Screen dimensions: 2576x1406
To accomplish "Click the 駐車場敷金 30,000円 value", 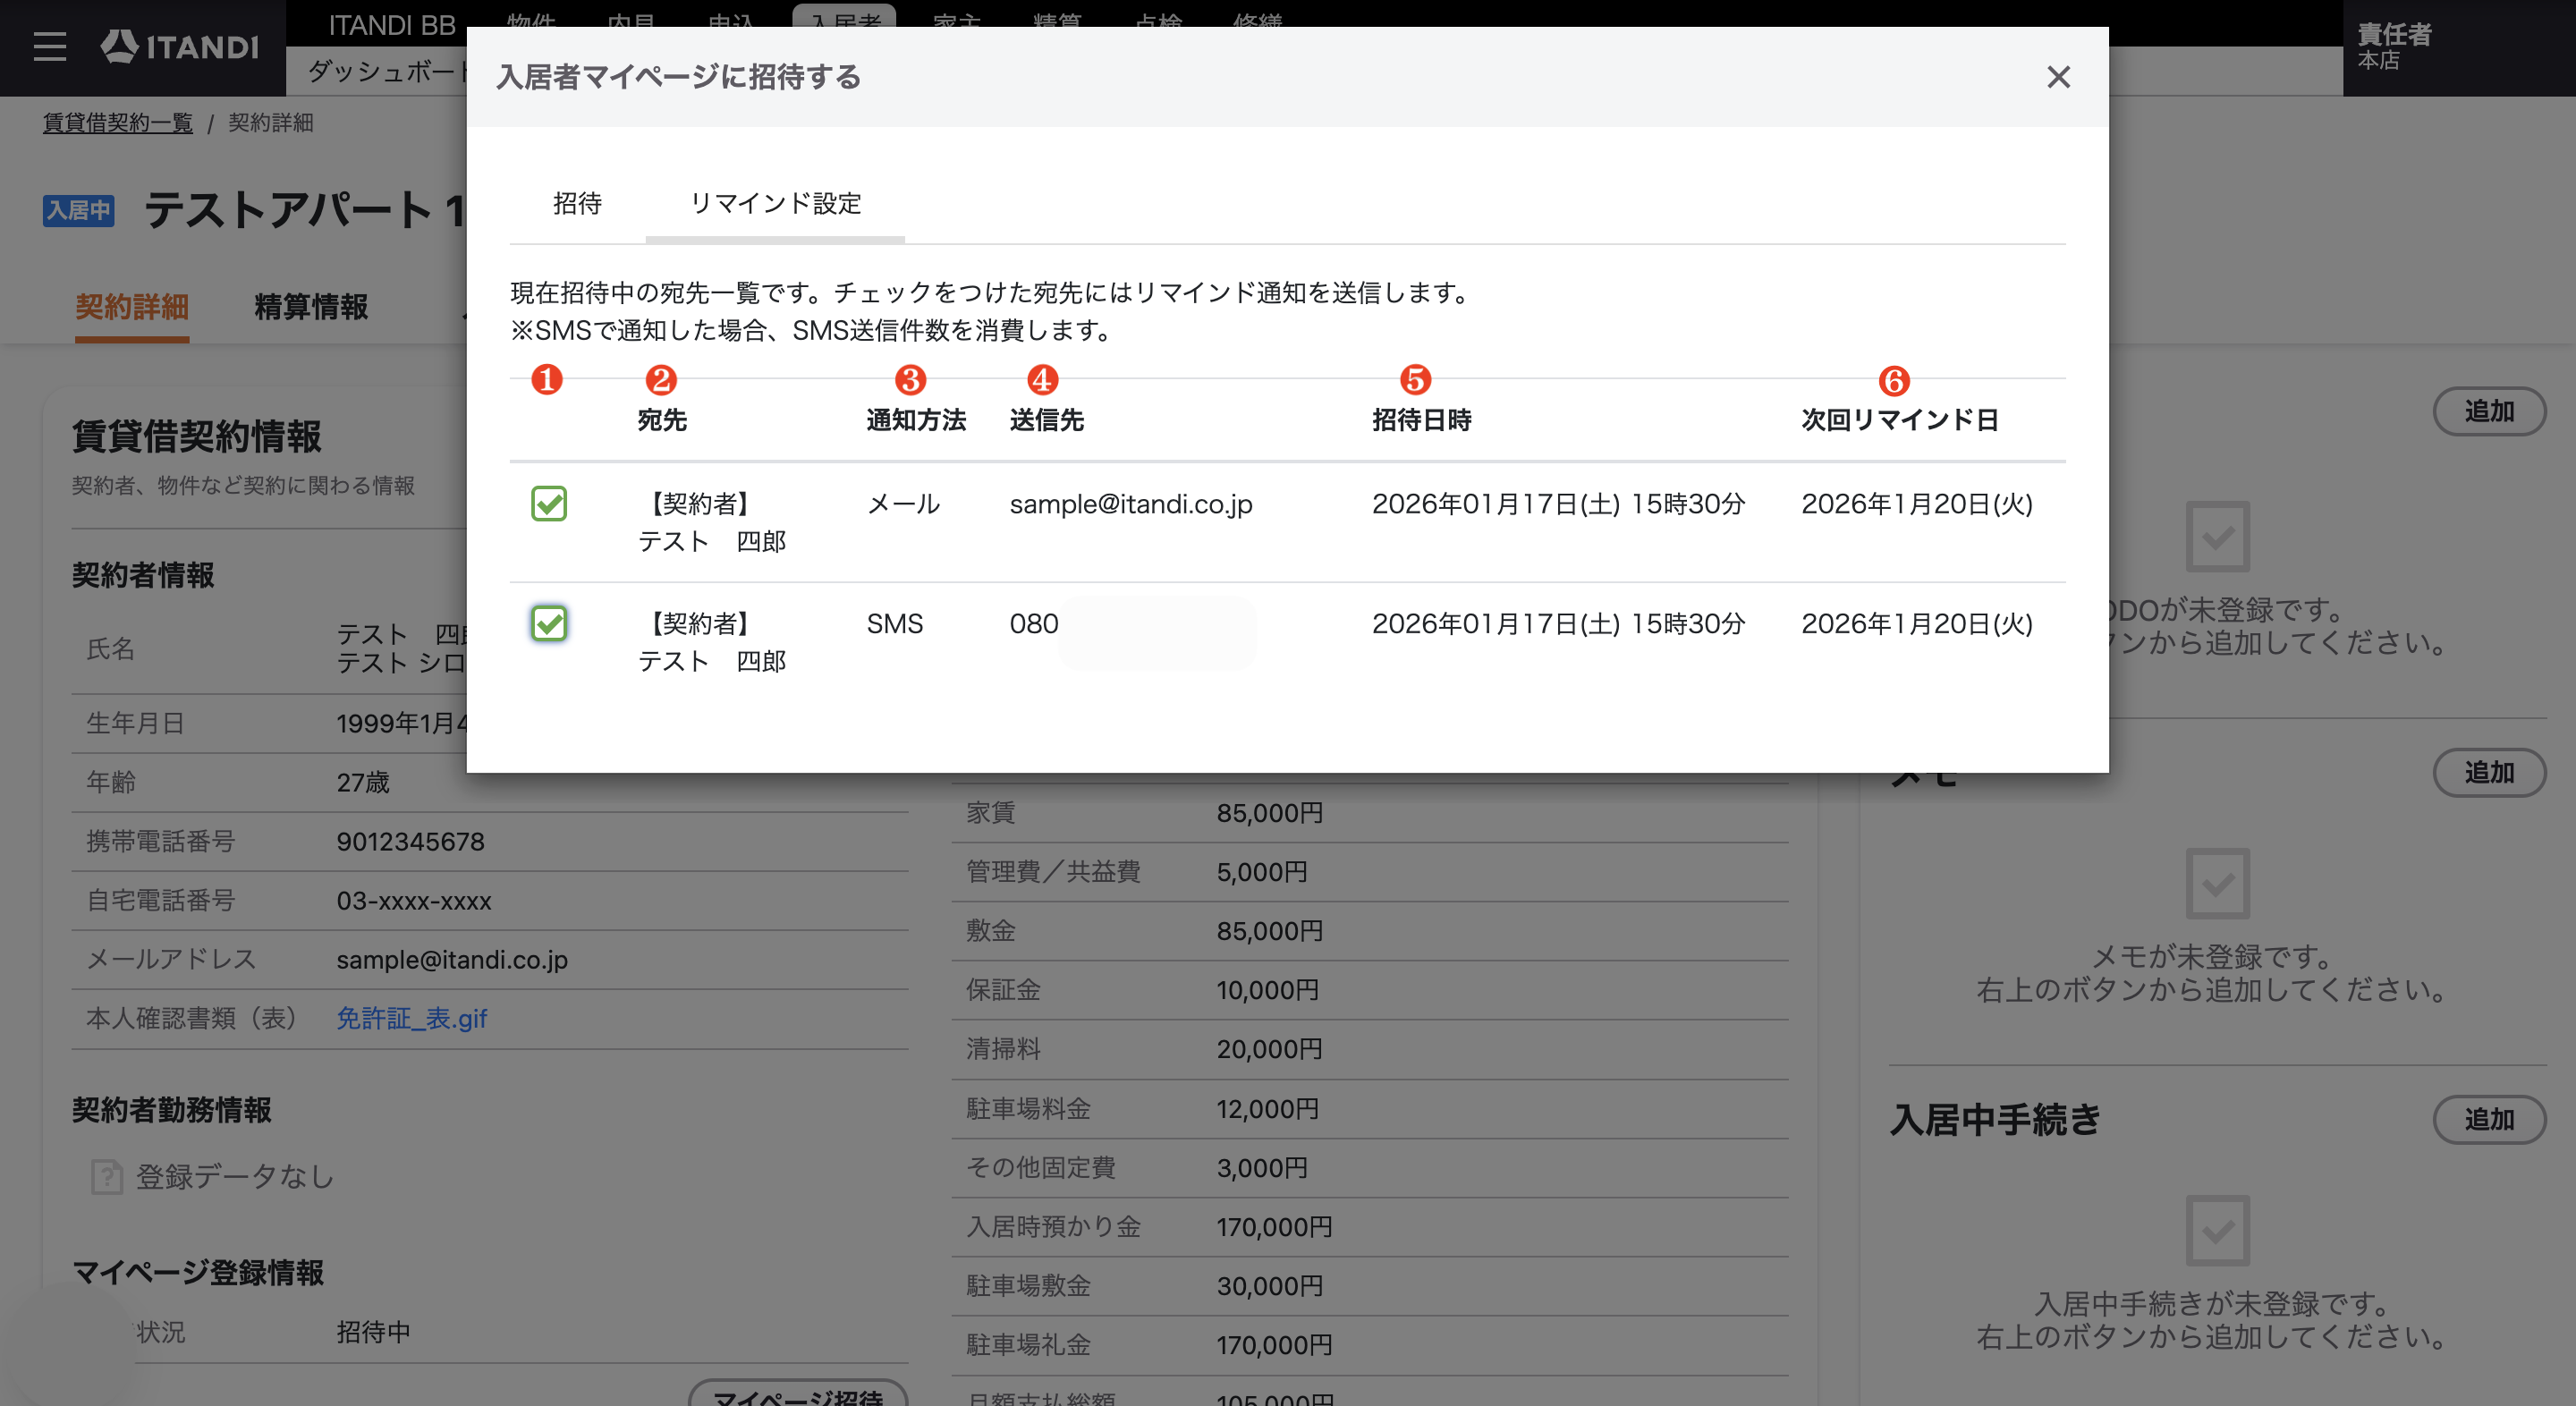I will tap(1270, 1286).
